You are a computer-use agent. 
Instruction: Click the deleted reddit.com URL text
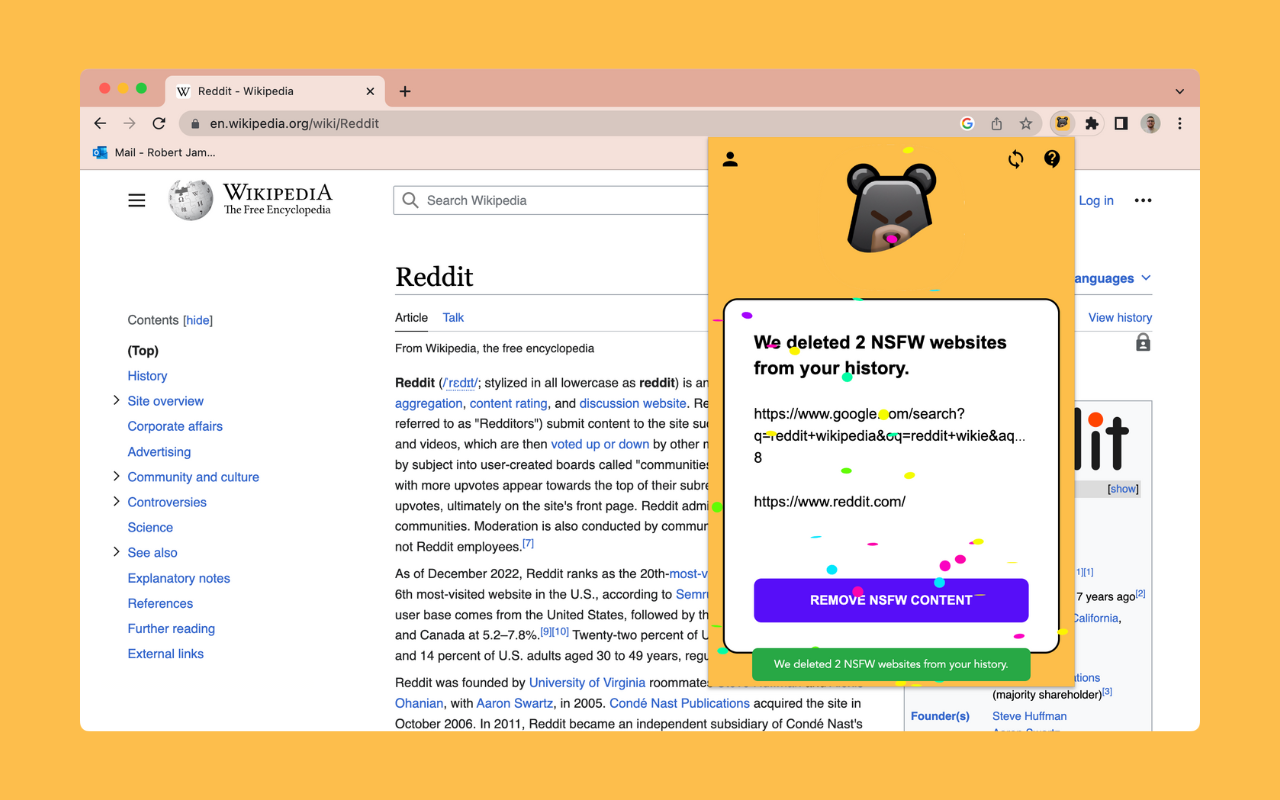tap(830, 502)
